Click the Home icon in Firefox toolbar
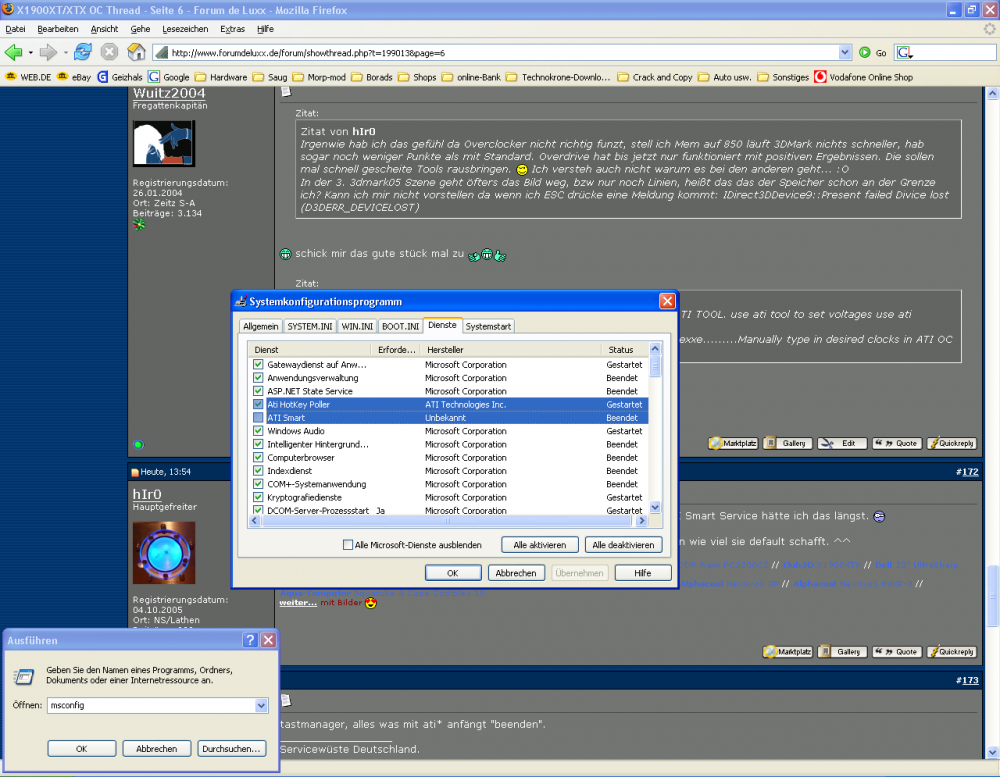This screenshot has width=1000, height=777. point(136,52)
